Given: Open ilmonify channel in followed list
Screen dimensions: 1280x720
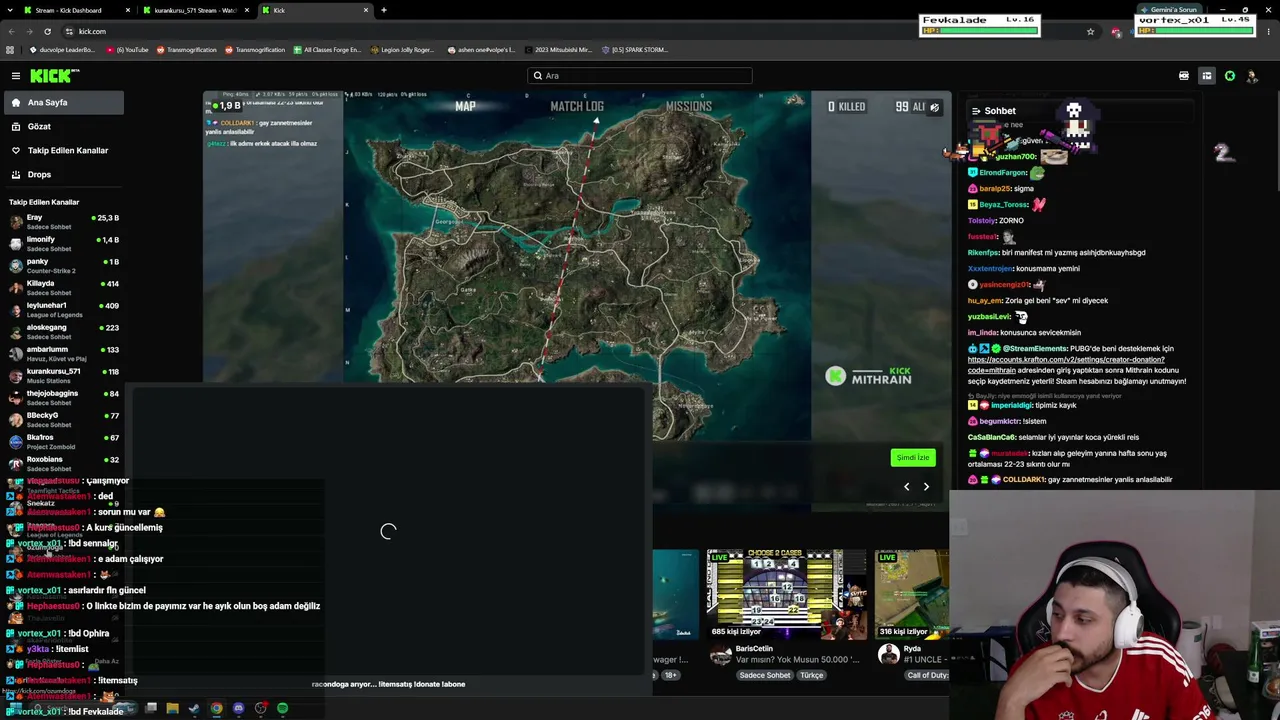Looking at the screenshot, I should [64, 244].
